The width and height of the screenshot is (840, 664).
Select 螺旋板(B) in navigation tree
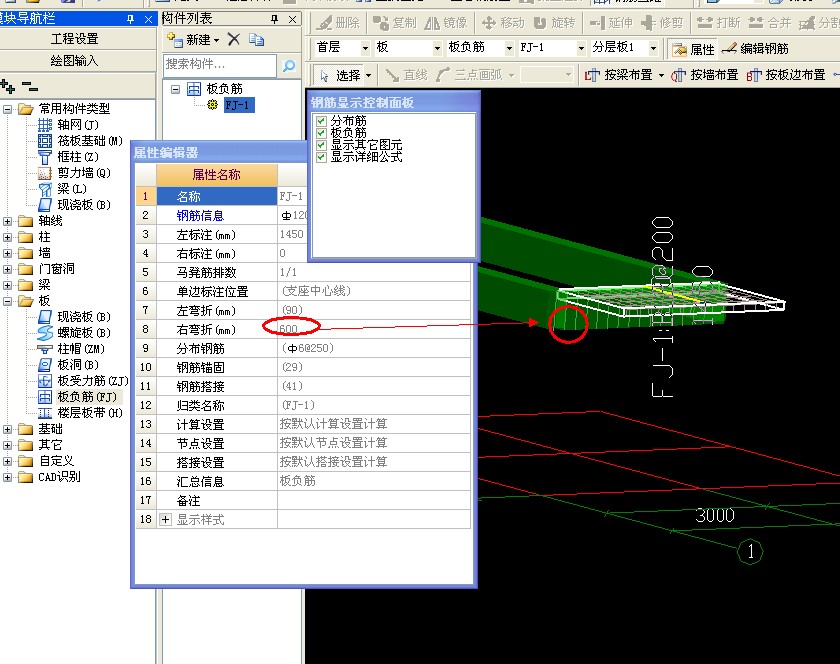point(74,333)
